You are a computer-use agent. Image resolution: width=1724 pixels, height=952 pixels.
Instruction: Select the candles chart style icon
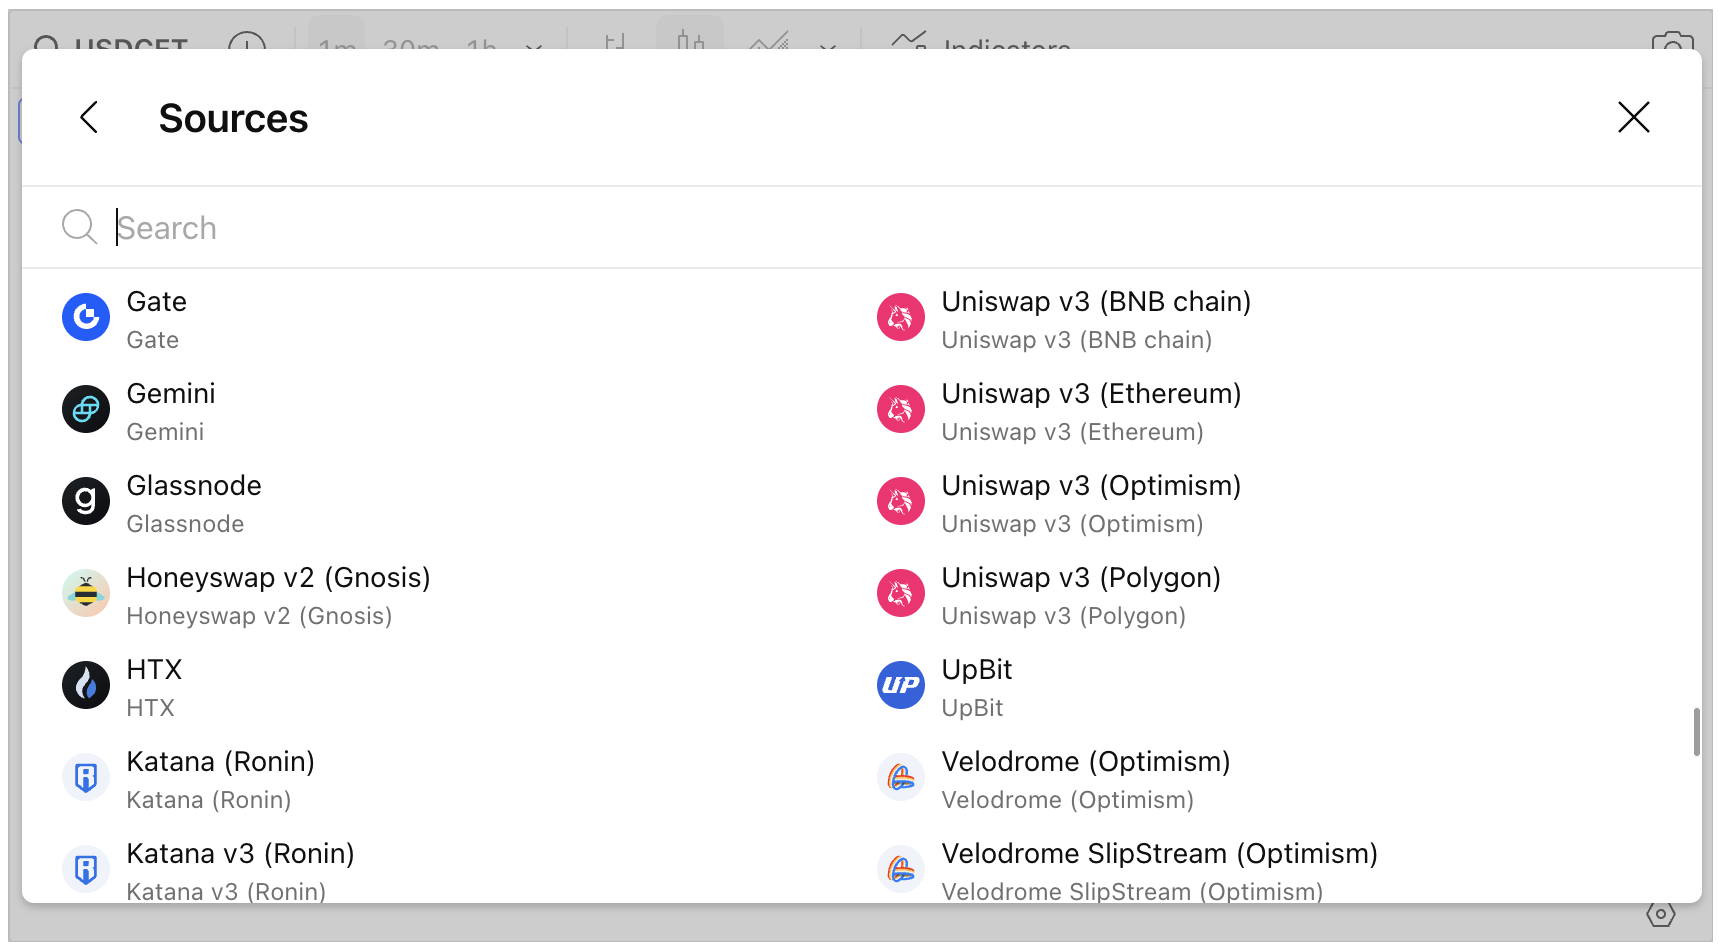point(690,38)
